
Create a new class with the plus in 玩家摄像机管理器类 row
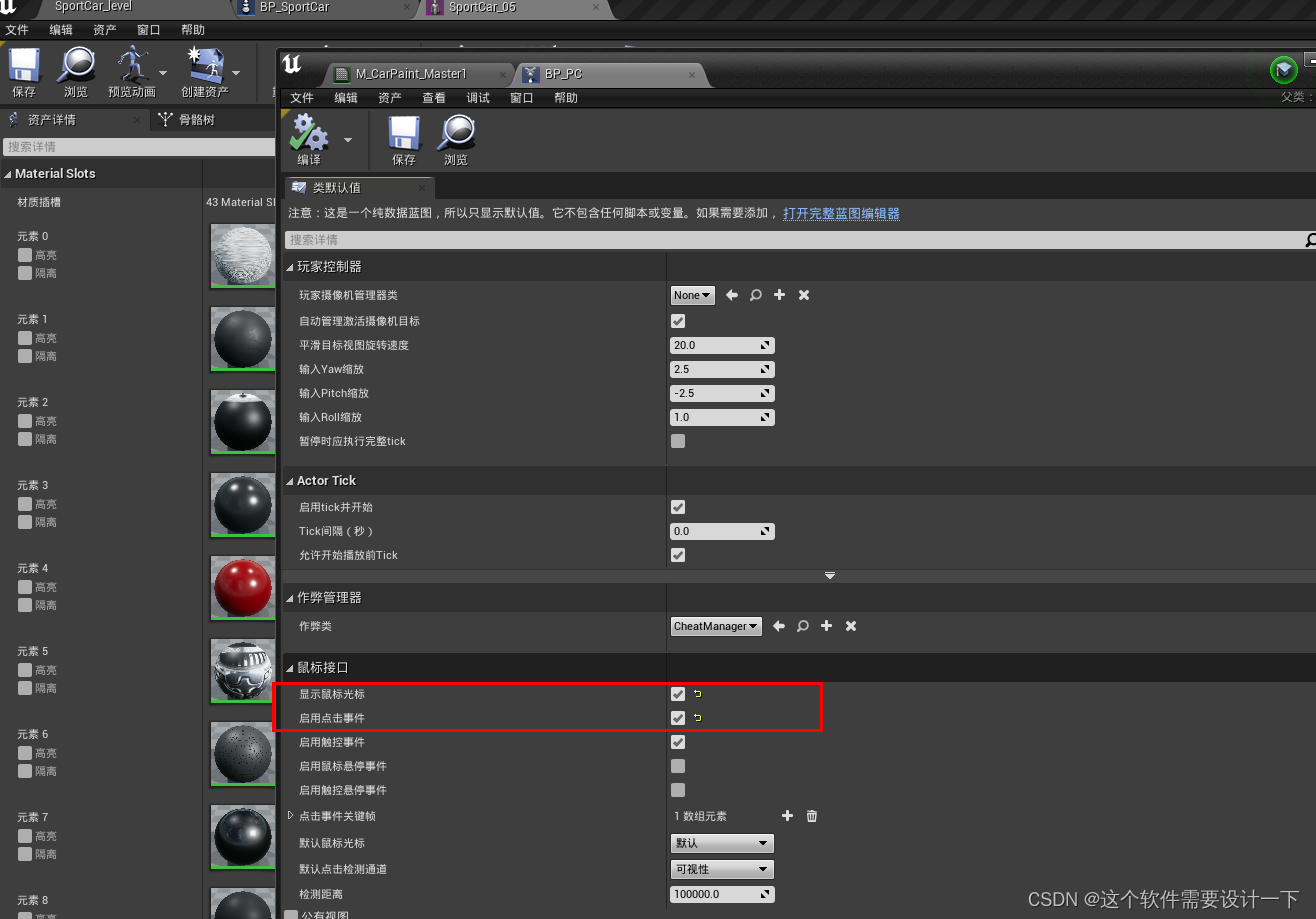(x=780, y=295)
